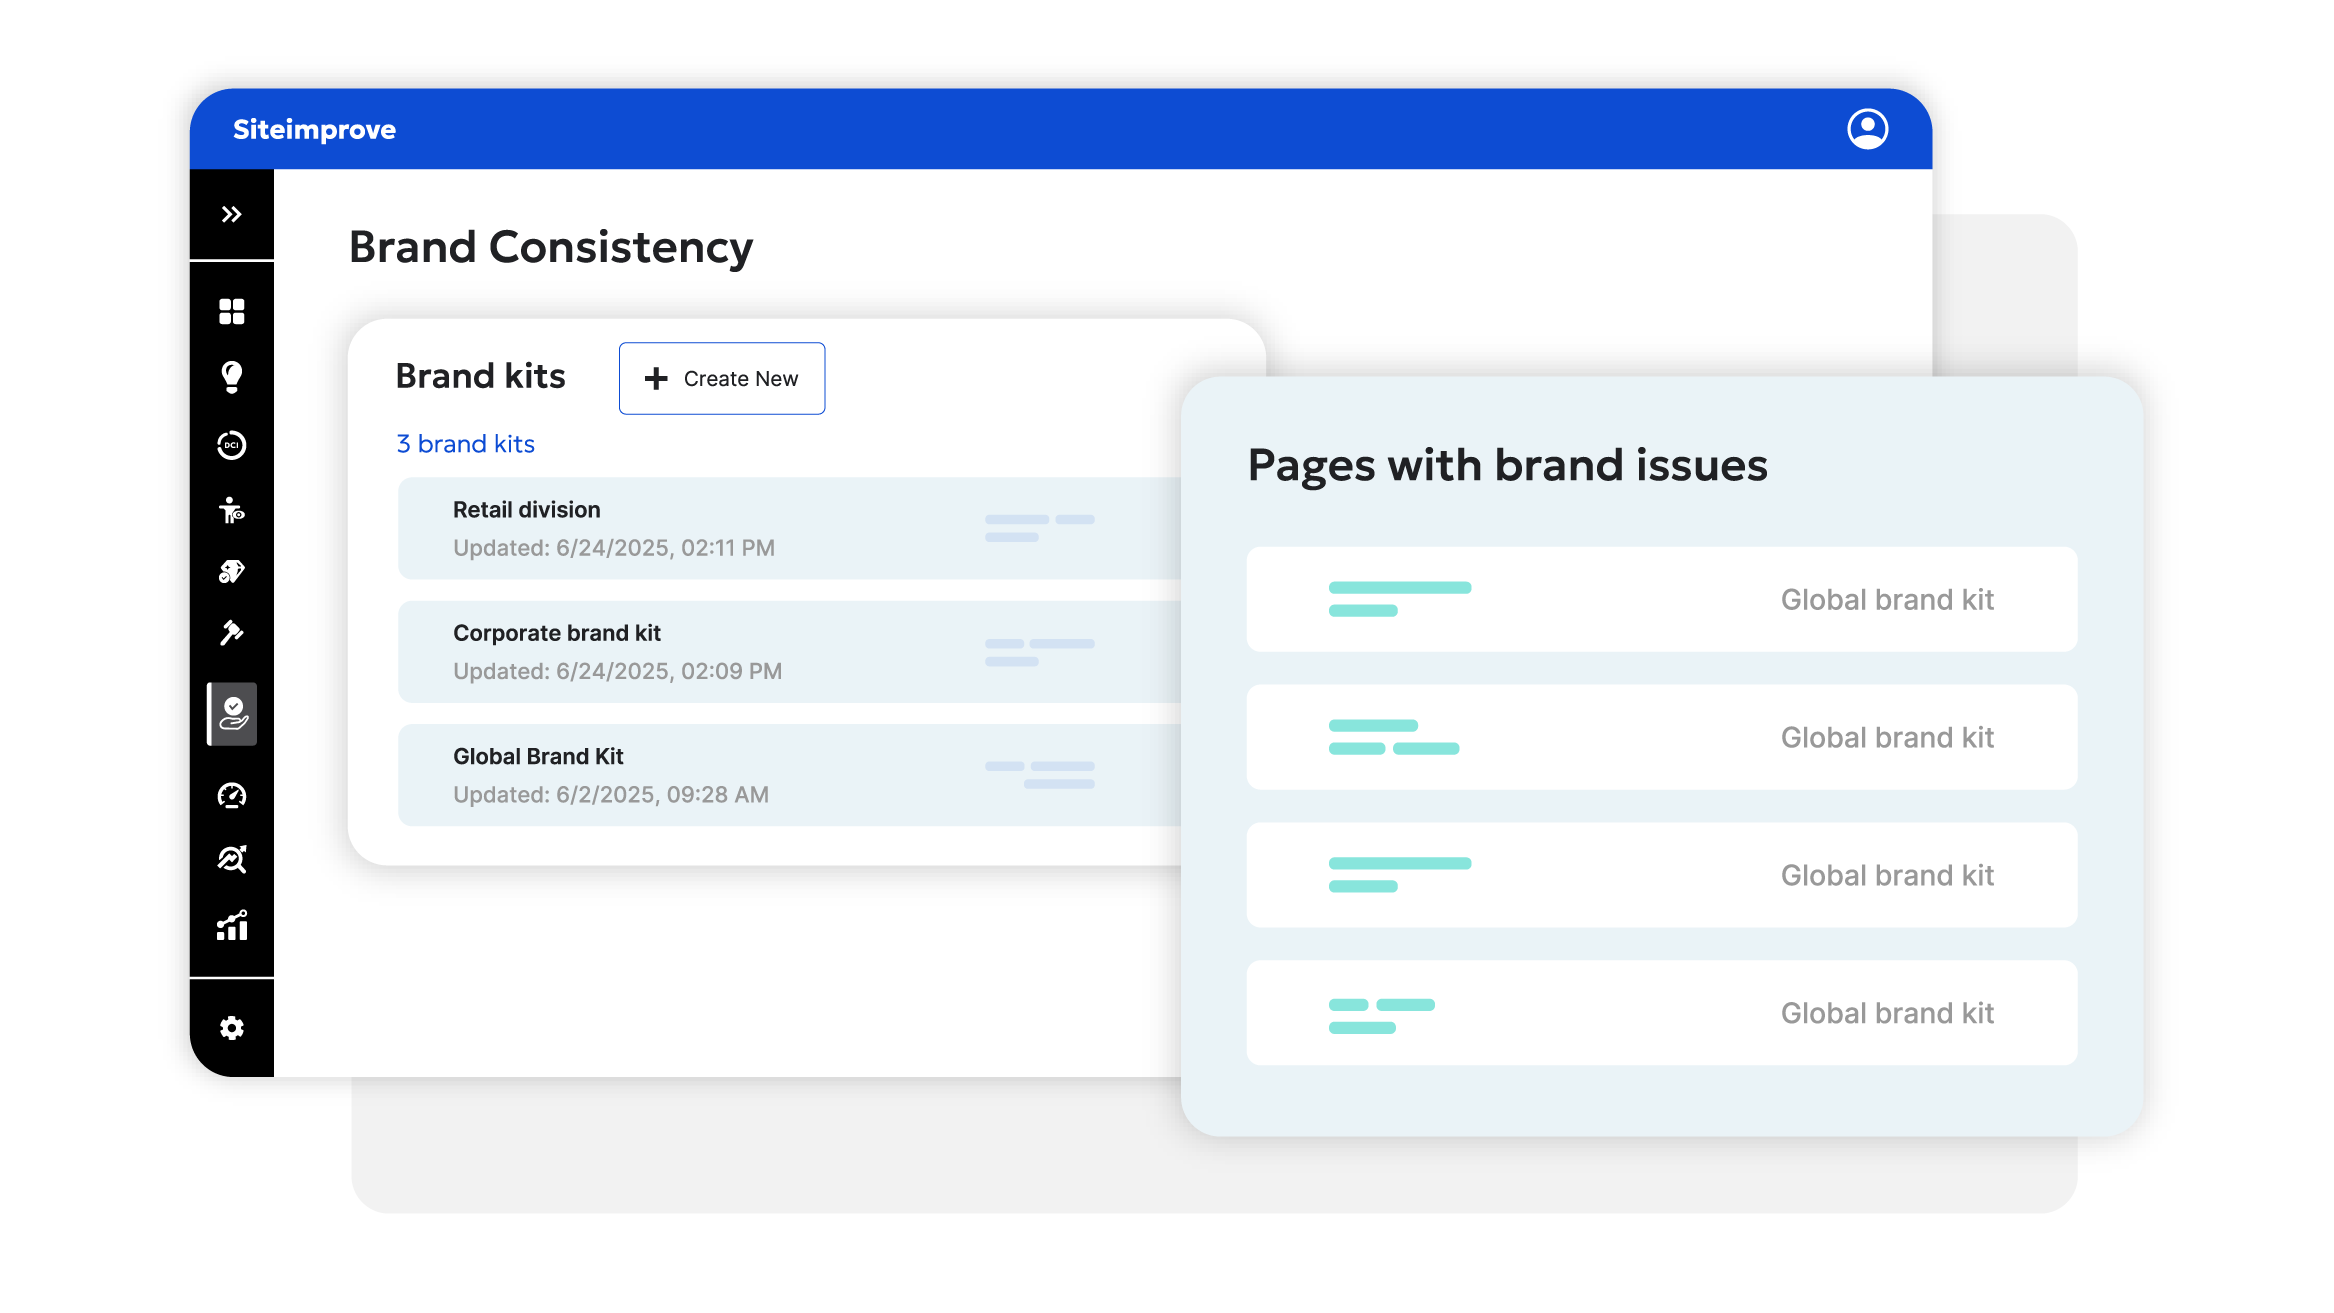The image size is (2334, 1313).
Task: Click the Siteimprove logo
Action: point(314,130)
